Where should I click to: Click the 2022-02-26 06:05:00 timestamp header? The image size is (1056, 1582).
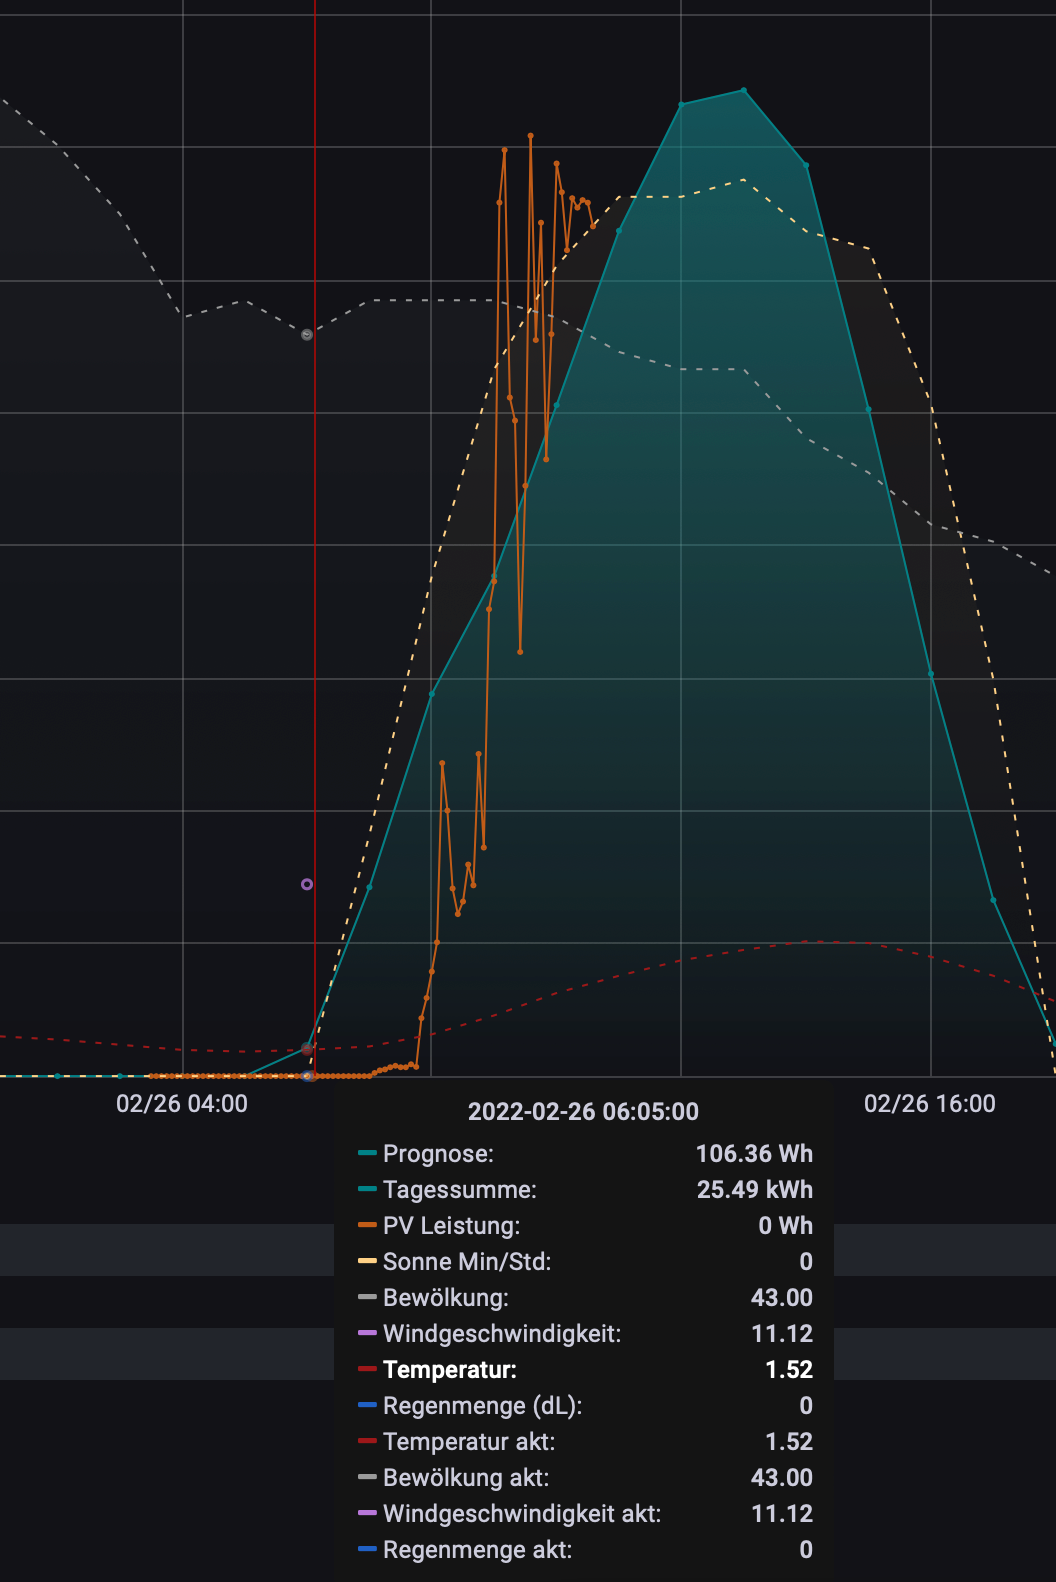click(583, 1112)
